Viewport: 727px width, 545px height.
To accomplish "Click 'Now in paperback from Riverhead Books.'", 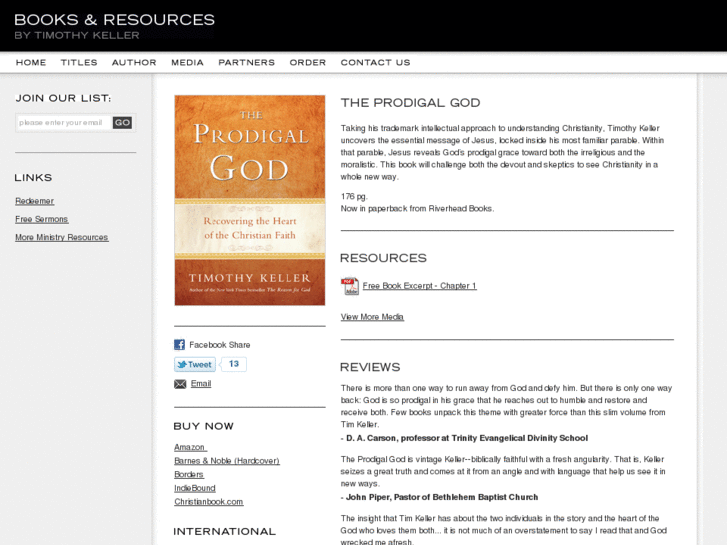I will click(x=417, y=209).
